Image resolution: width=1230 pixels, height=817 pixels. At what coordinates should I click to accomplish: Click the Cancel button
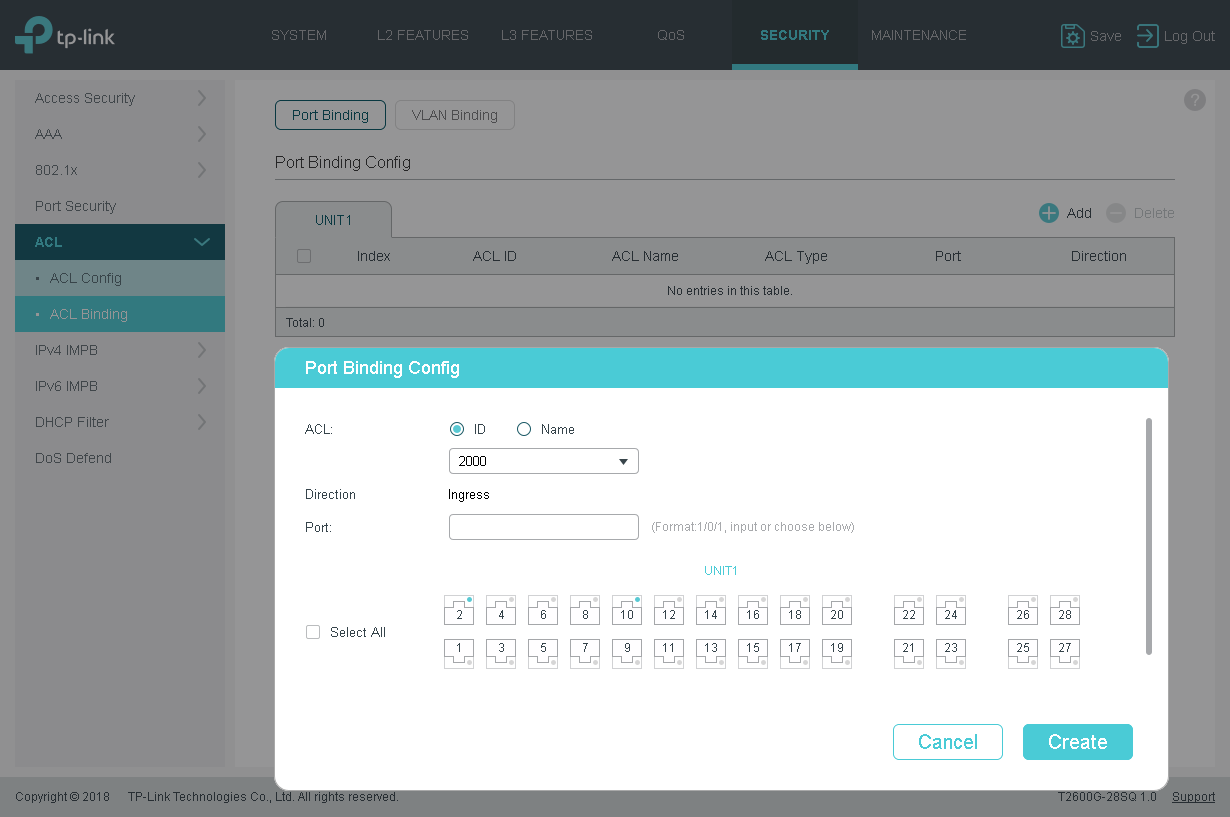948,742
